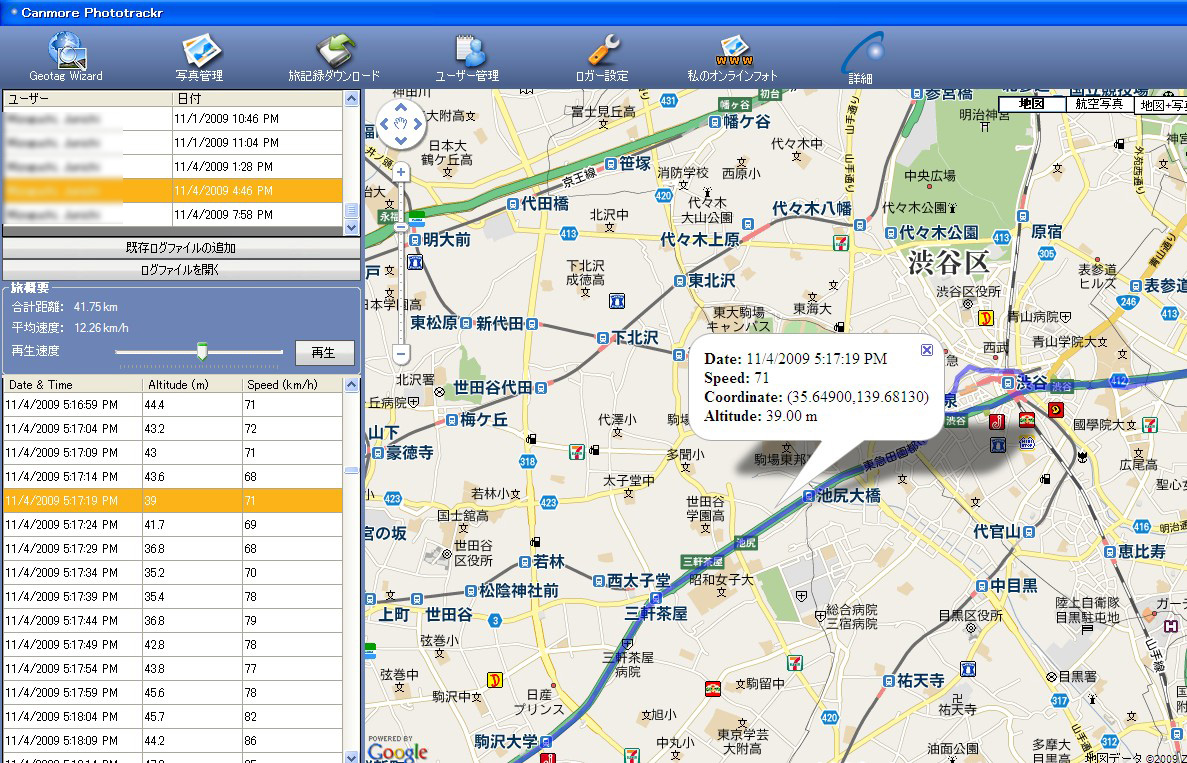This screenshot has height=763, width=1187.
Task: Click the 詳細 details icon
Action: [861, 58]
